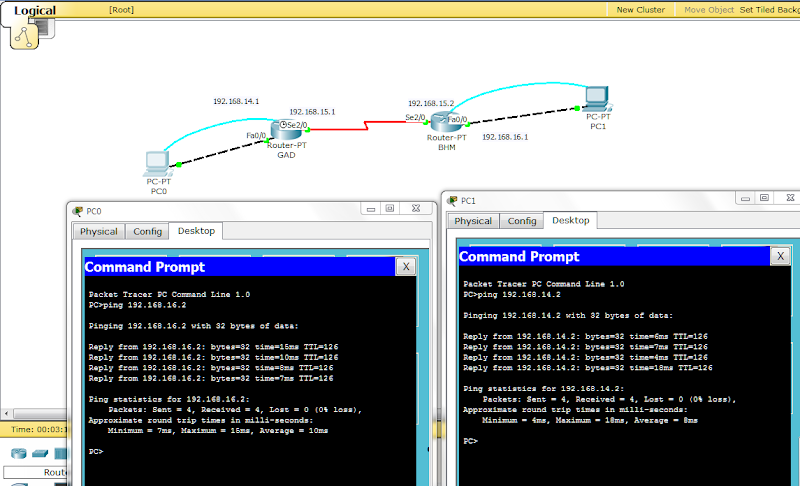
Task: Click the left arrow of the horizontal scrollbar
Action: pyautogui.click(x=6, y=414)
